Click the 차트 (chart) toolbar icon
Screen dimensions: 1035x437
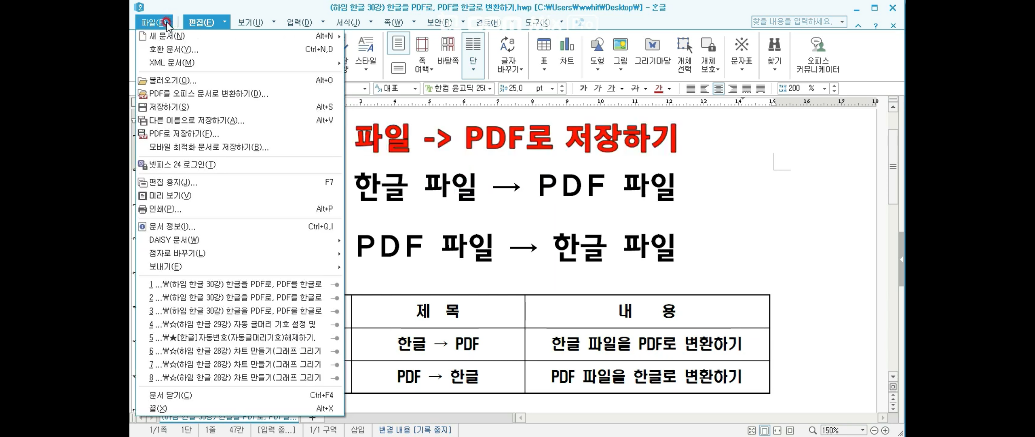pos(567,50)
